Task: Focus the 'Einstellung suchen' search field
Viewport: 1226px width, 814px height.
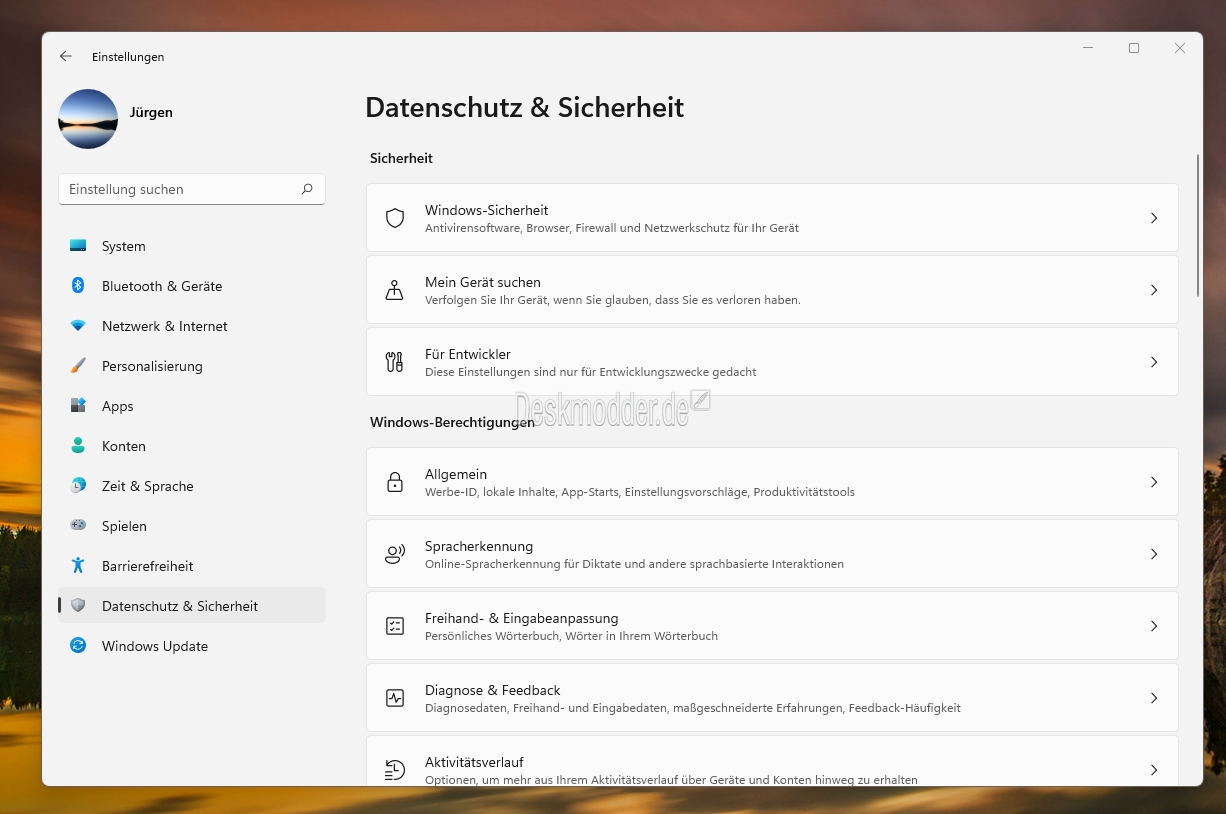Action: tap(192, 189)
